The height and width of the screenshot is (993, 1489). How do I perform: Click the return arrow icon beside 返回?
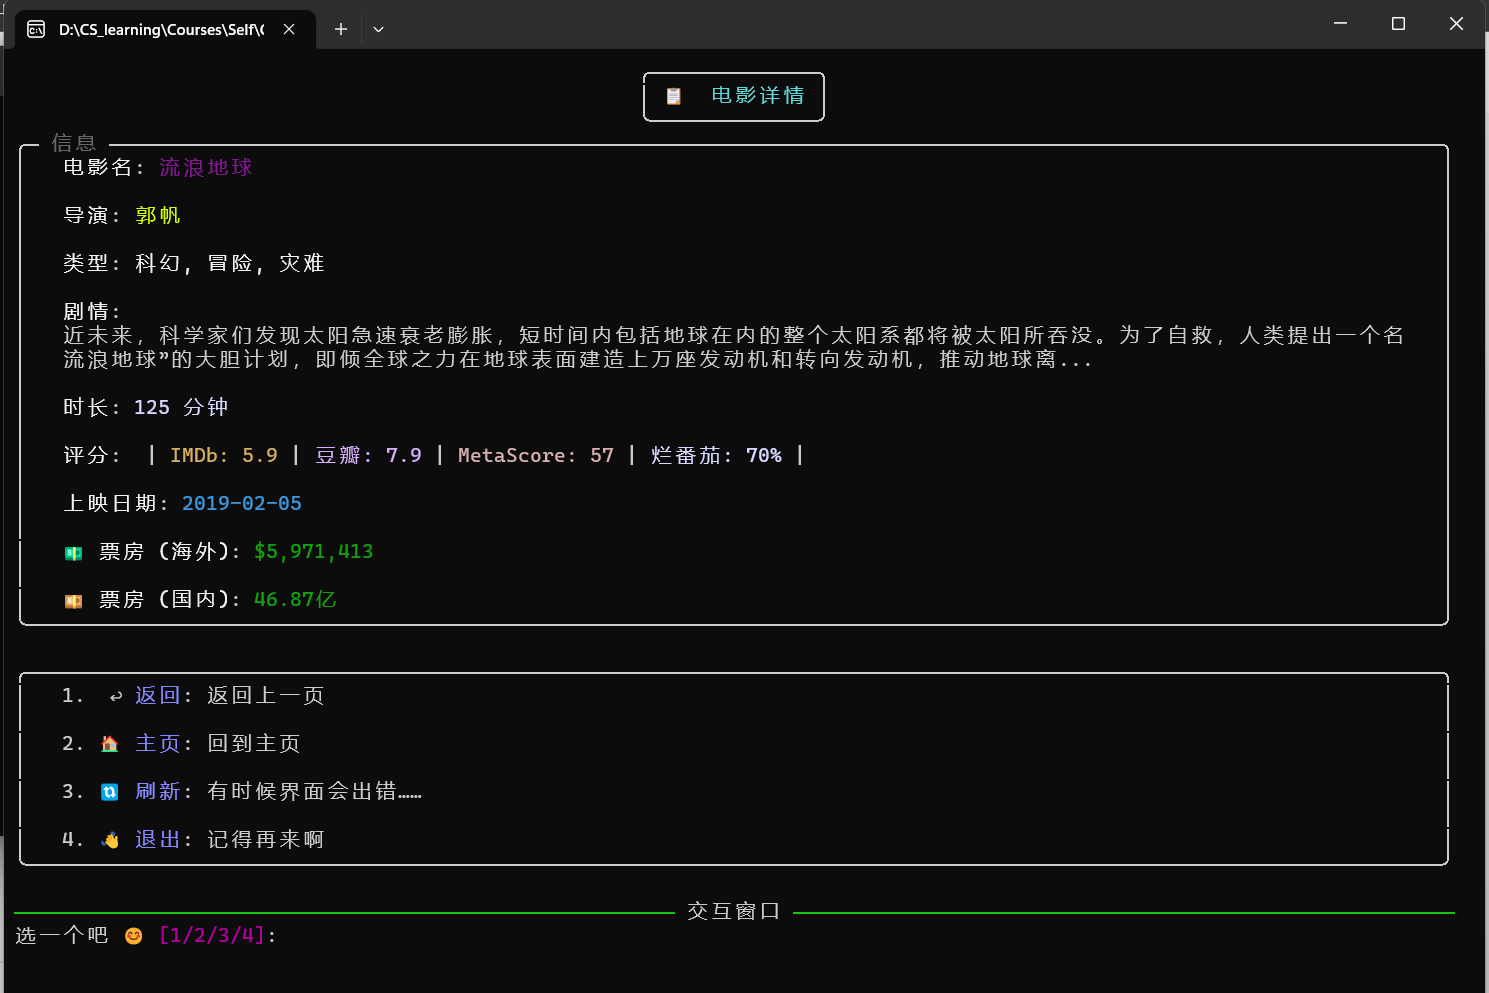coord(115,696)
